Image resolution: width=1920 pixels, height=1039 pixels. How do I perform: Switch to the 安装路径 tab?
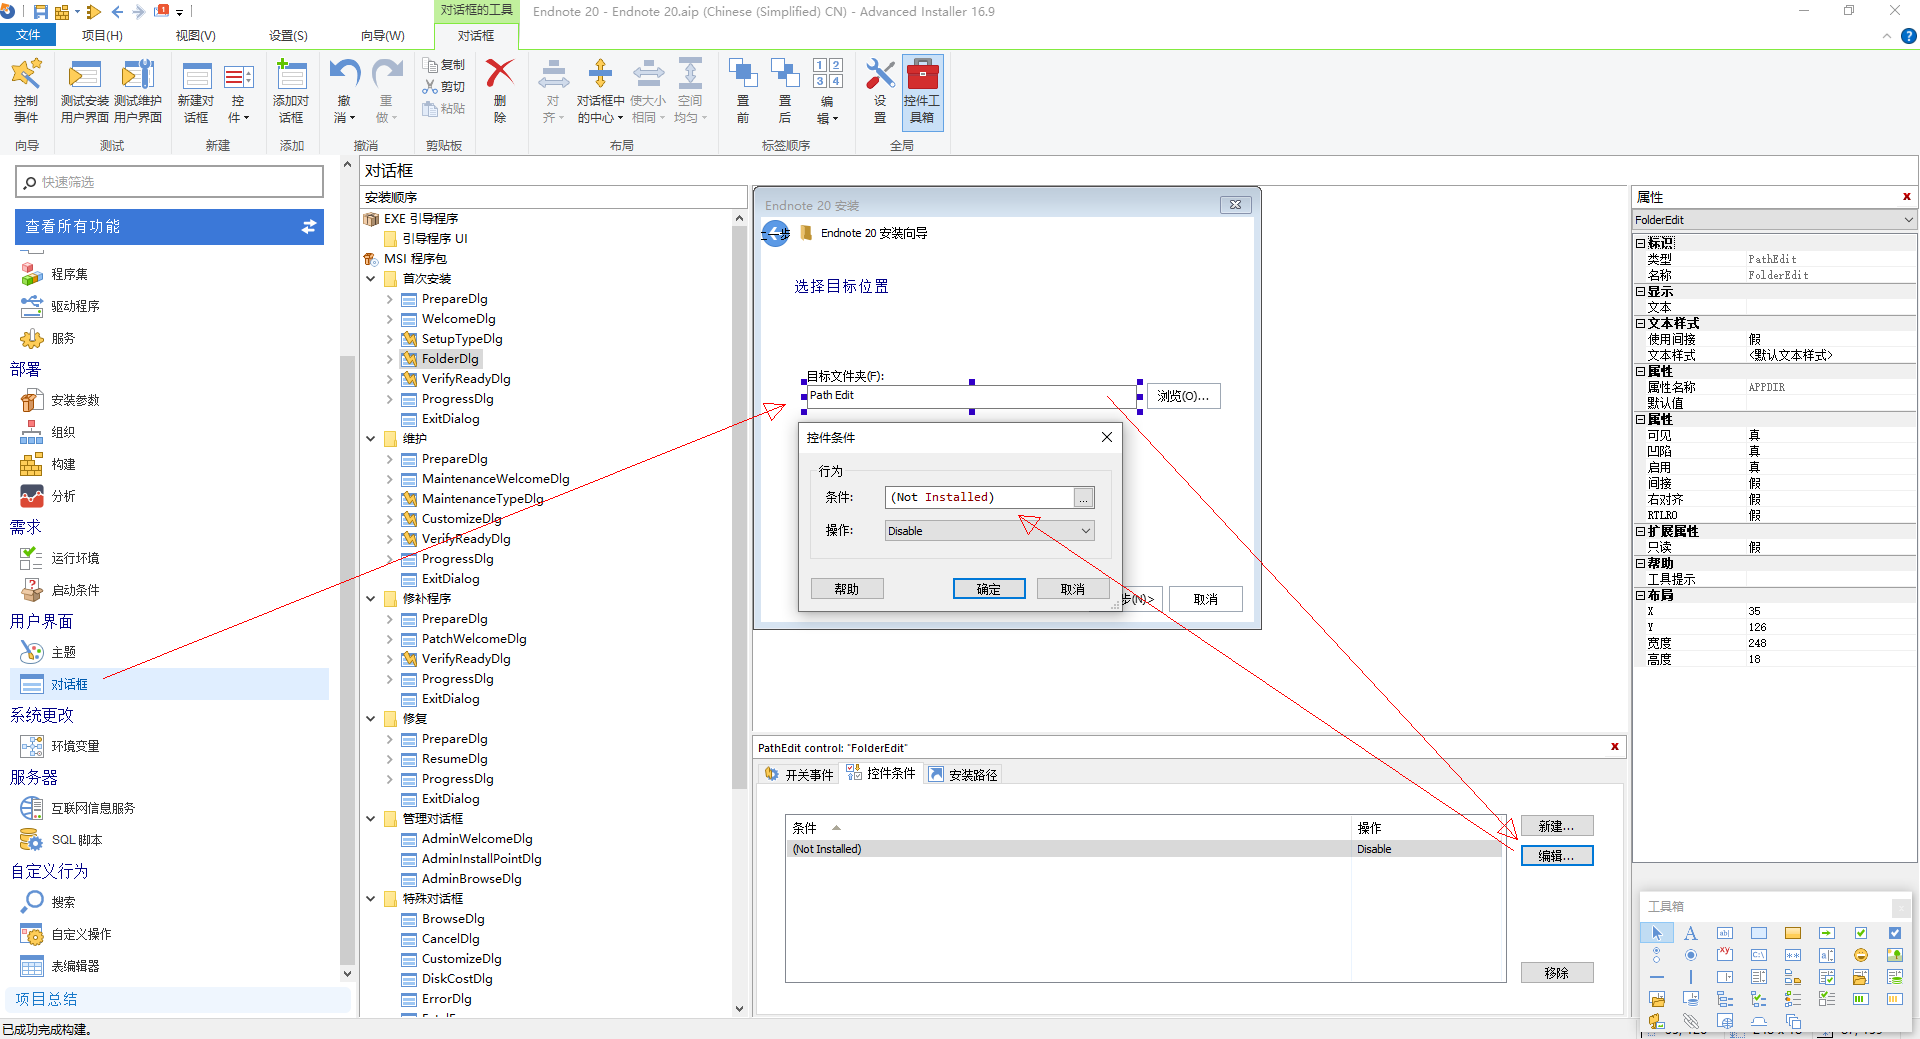pos(963,774)
